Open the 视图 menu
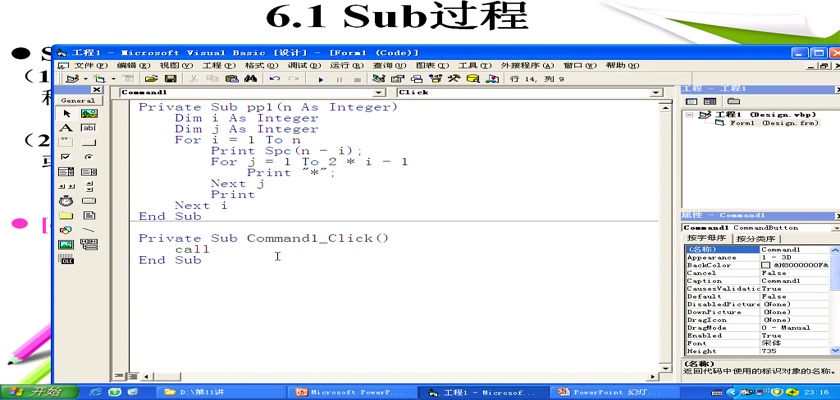The image size is (840, 400). coord(176,65)
